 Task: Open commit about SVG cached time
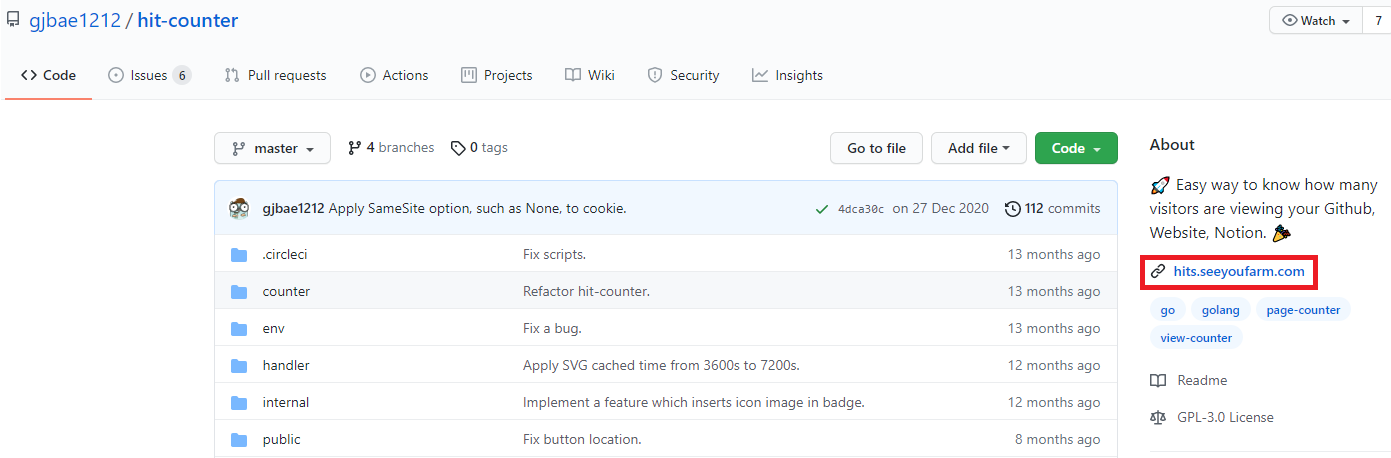click(x=661, y=365)
